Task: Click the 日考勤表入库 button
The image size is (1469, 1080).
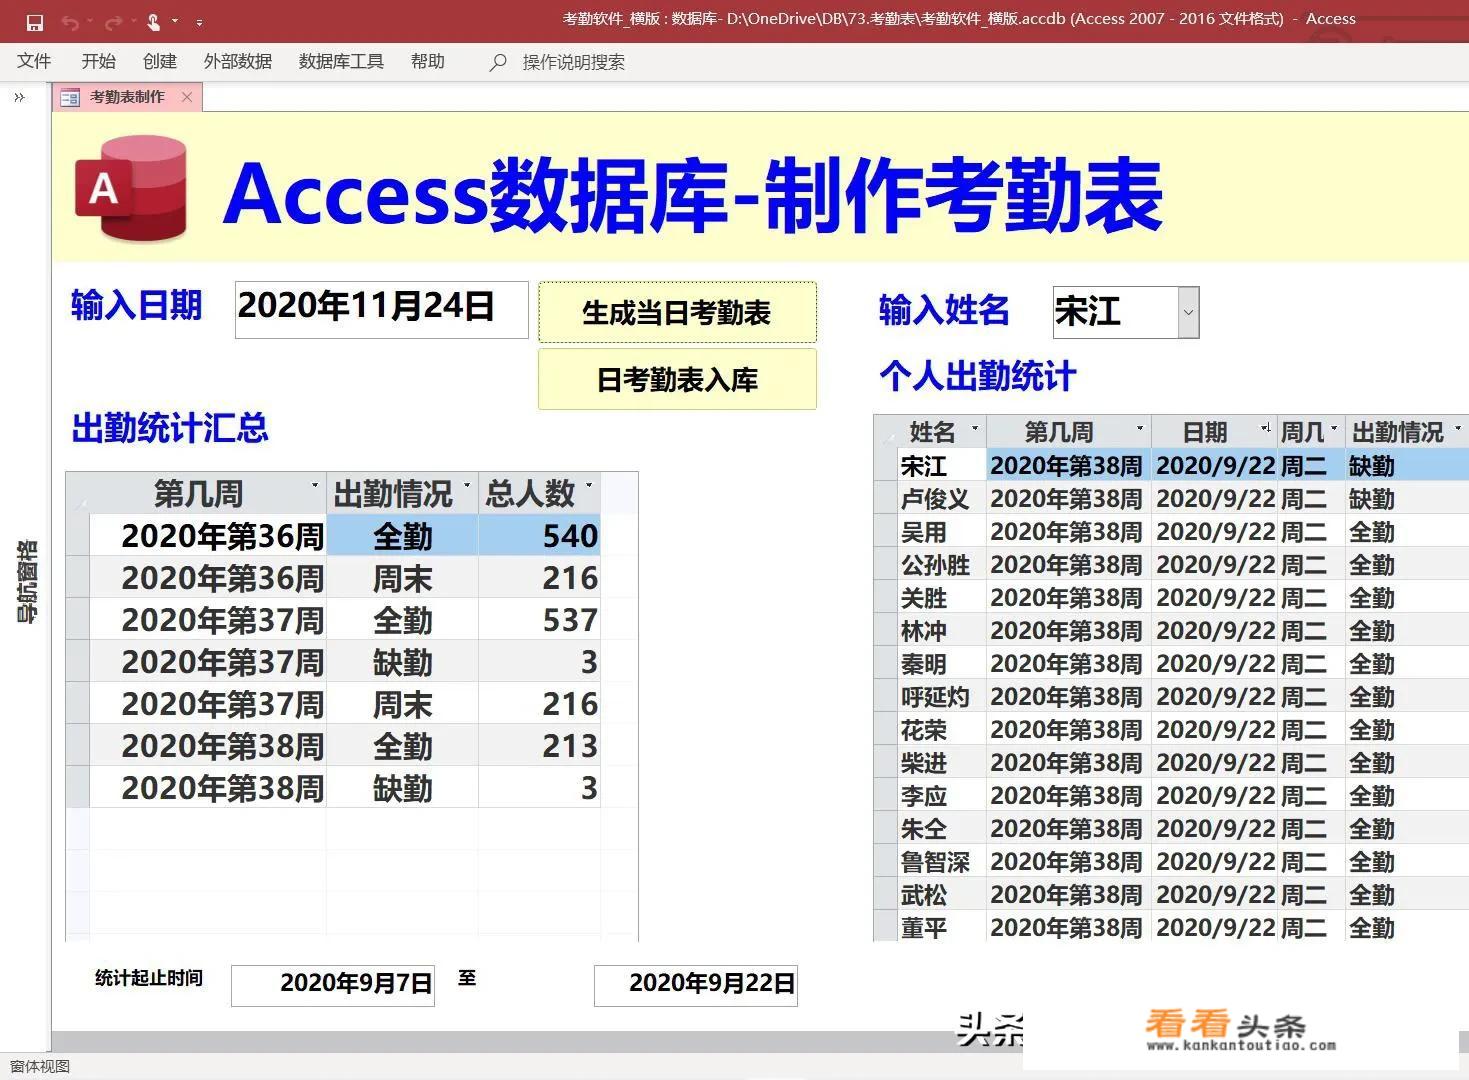Action: point(677,380)
